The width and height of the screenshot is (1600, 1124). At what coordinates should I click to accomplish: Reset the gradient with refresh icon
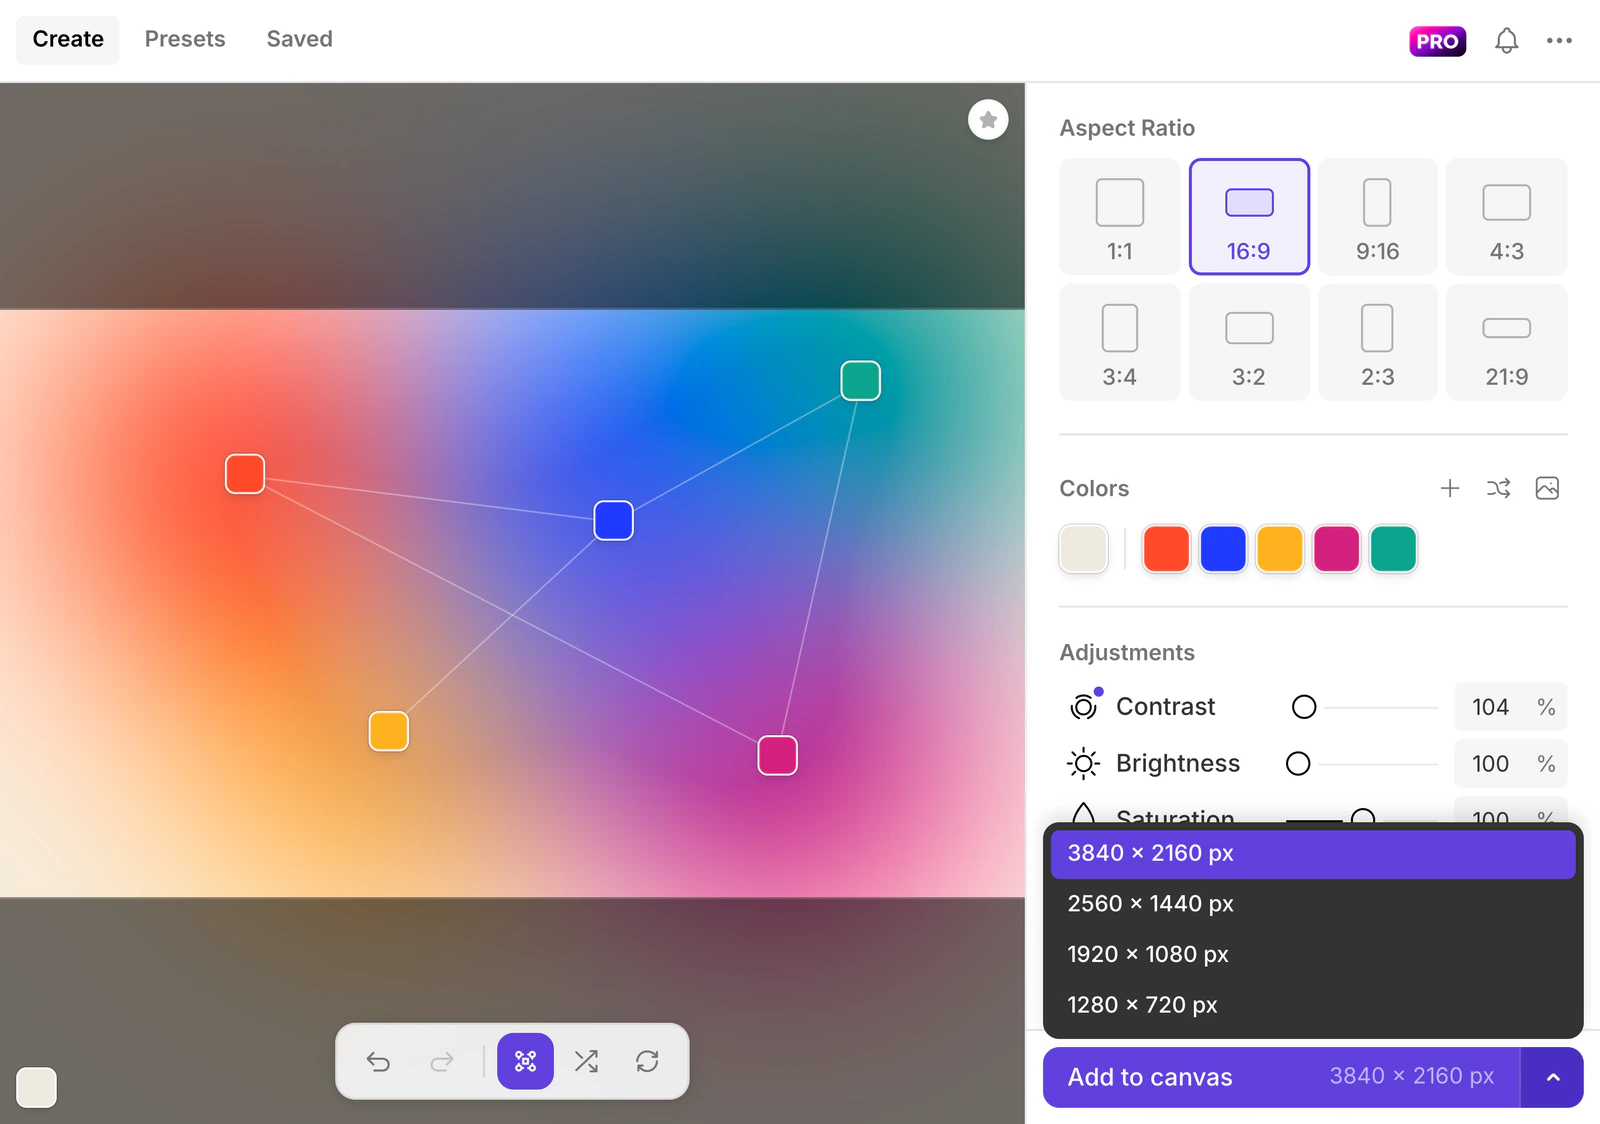click(x=647, y=1061)
